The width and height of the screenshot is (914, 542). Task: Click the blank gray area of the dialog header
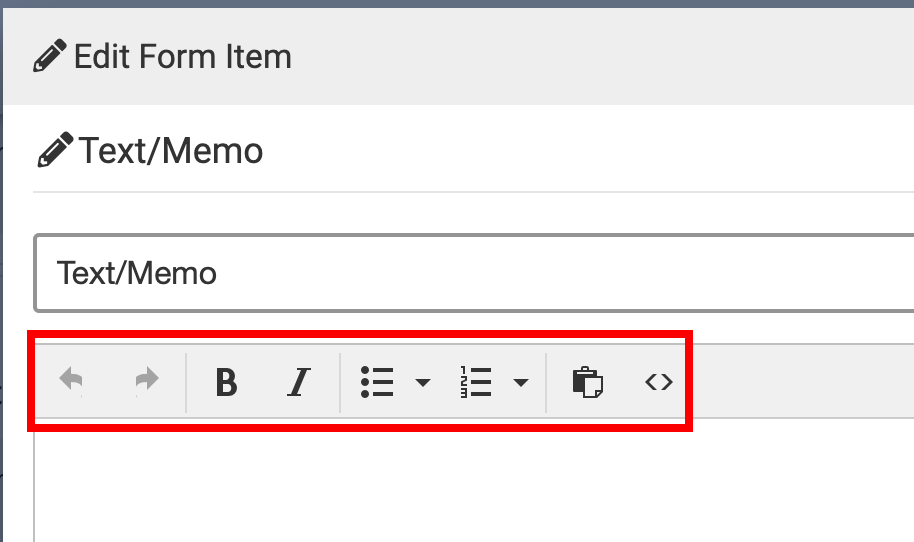[x=600, y=56]
